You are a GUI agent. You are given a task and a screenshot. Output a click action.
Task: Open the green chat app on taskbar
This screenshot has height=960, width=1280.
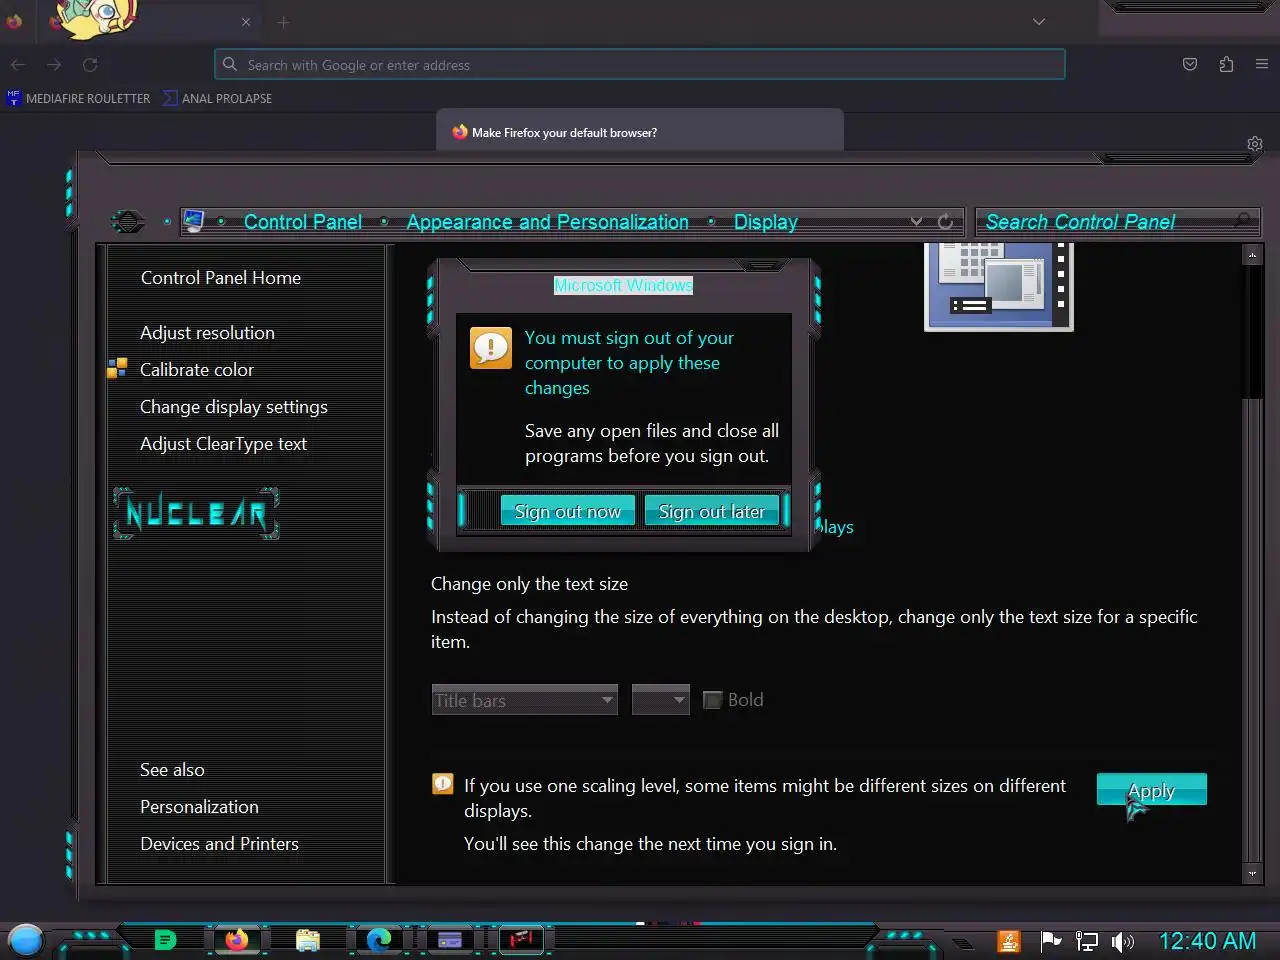(x=166, y=940)
